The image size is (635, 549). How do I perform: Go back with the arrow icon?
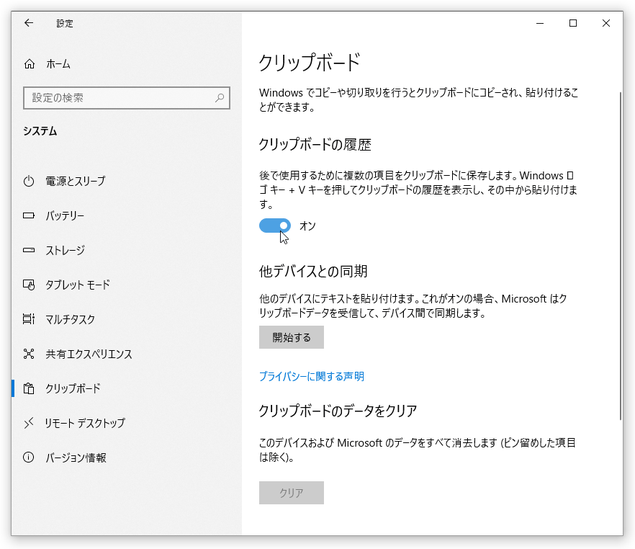click(28, 23)
